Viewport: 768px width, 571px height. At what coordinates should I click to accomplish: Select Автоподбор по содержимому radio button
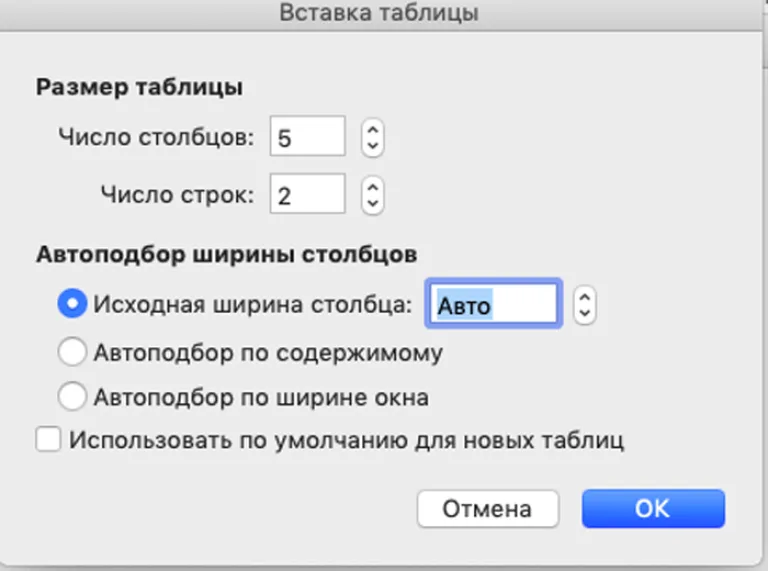coord(72,351)
